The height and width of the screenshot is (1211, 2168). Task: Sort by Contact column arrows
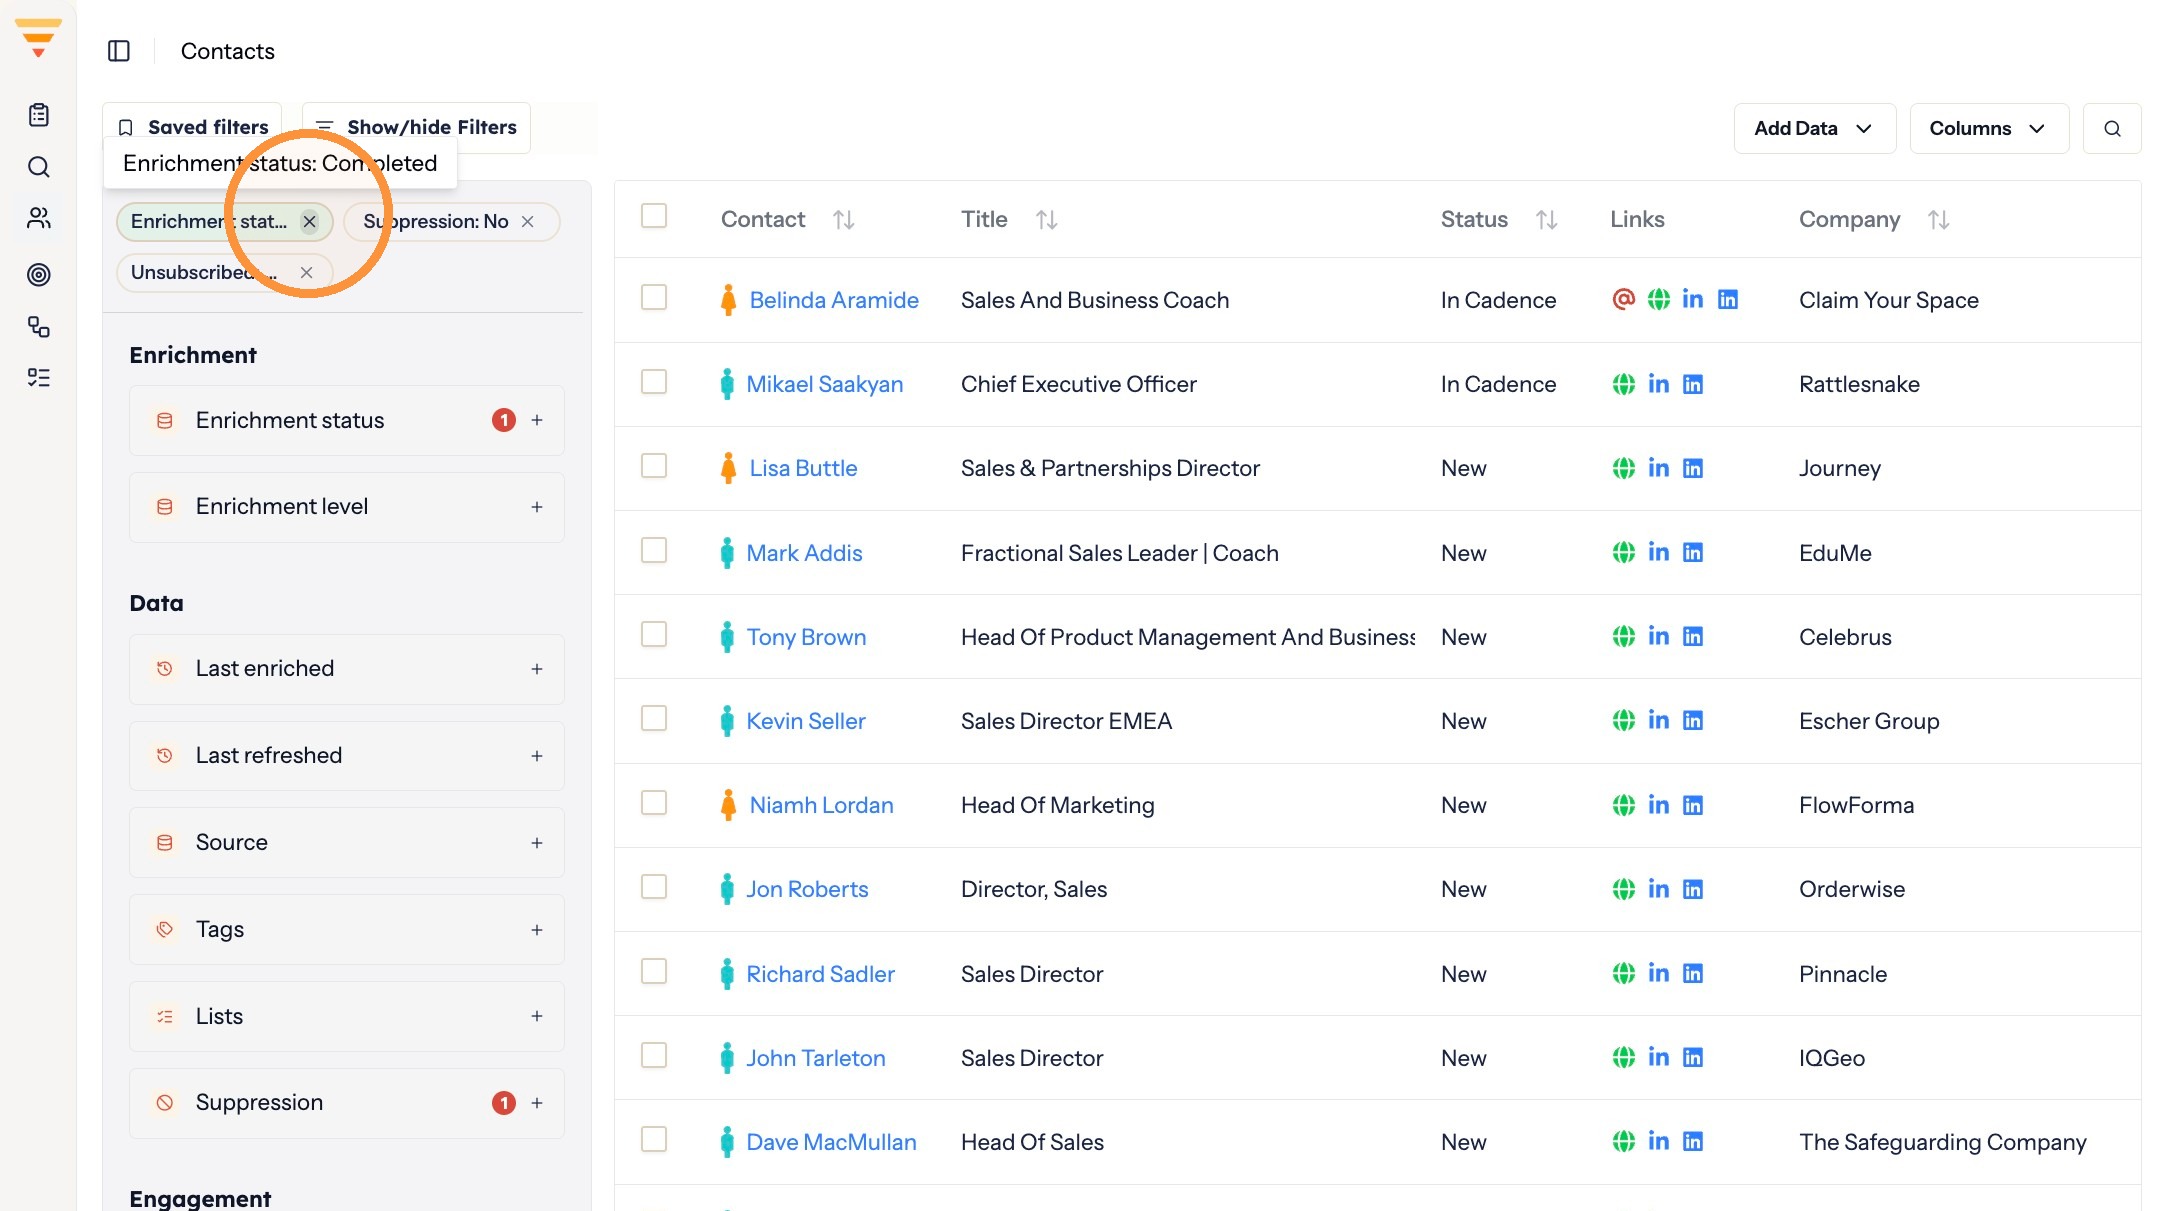point(844,220)
